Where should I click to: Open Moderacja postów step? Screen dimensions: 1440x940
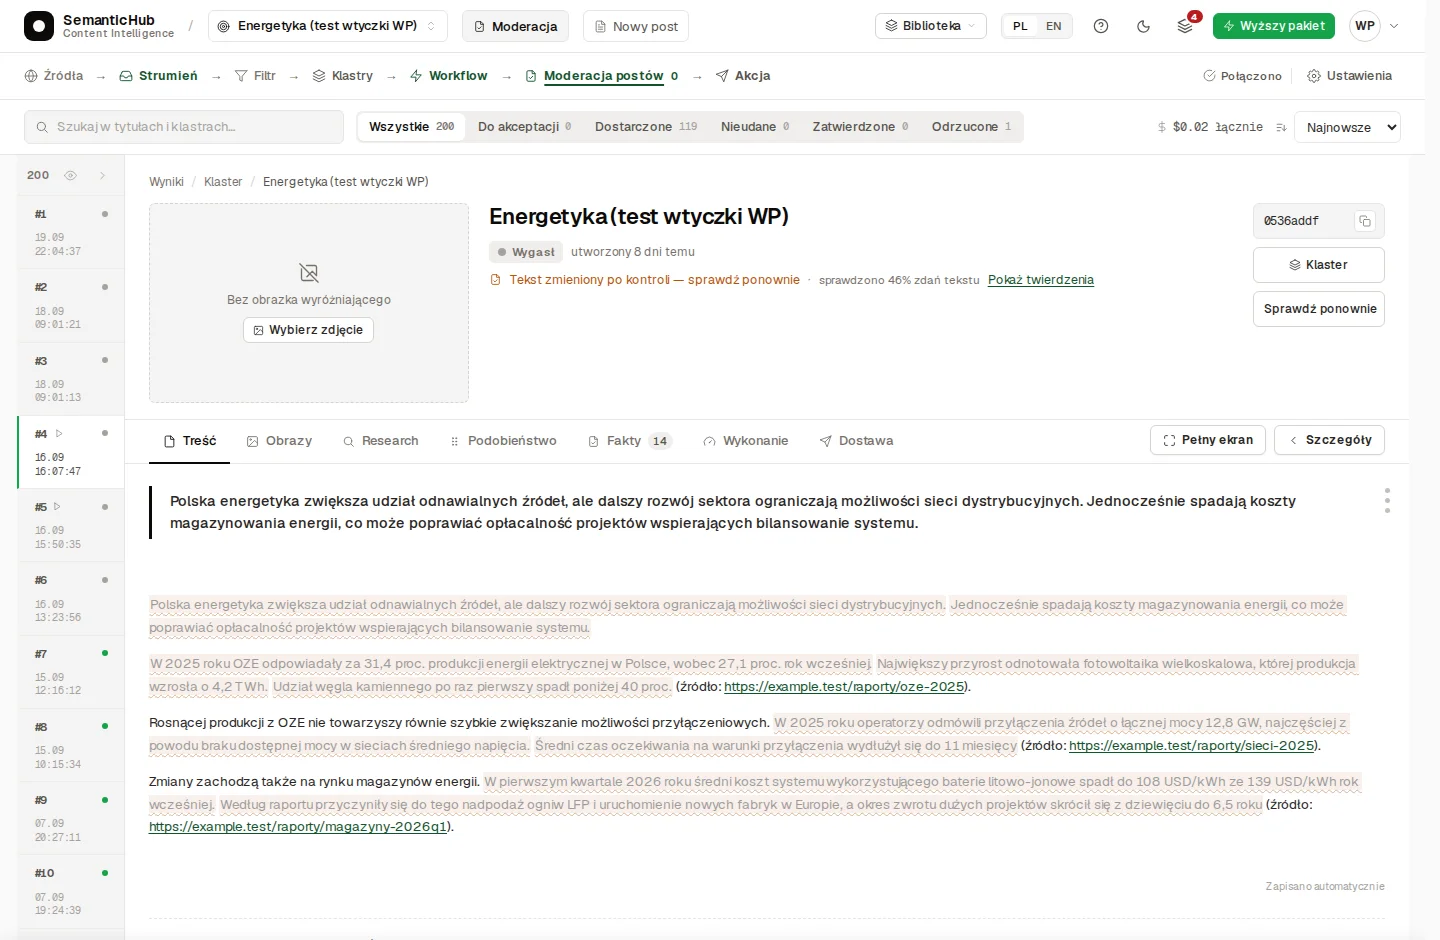601,76
